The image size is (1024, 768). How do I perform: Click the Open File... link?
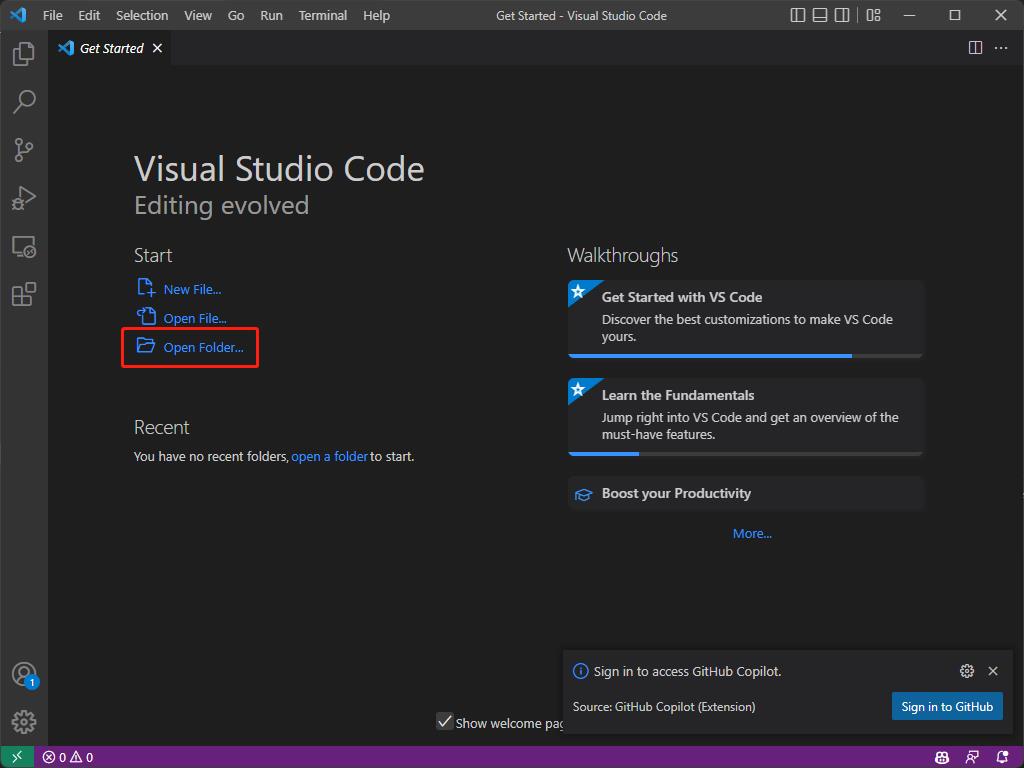tap(195, 319)
